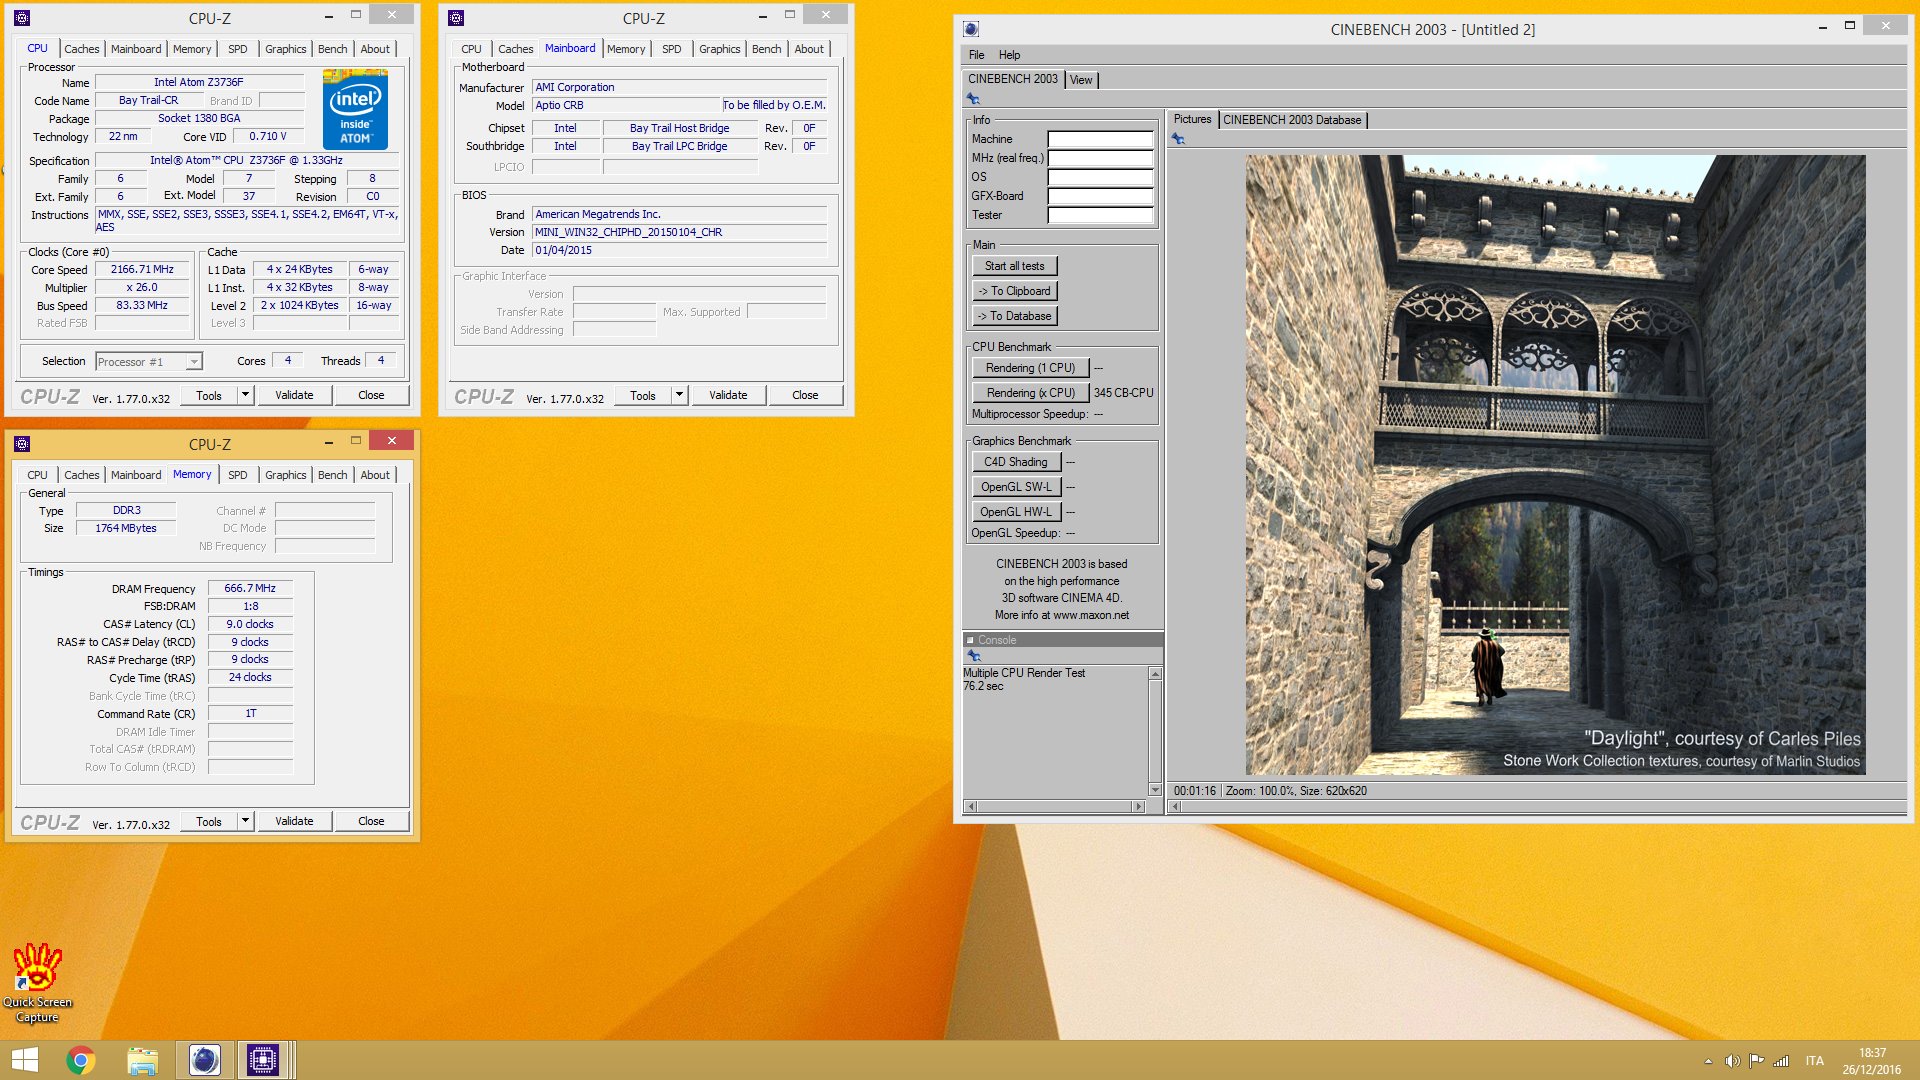Run the OpenGL HW-L benchmark
The image size is (1920, 1080).
tap(1016, 512)
